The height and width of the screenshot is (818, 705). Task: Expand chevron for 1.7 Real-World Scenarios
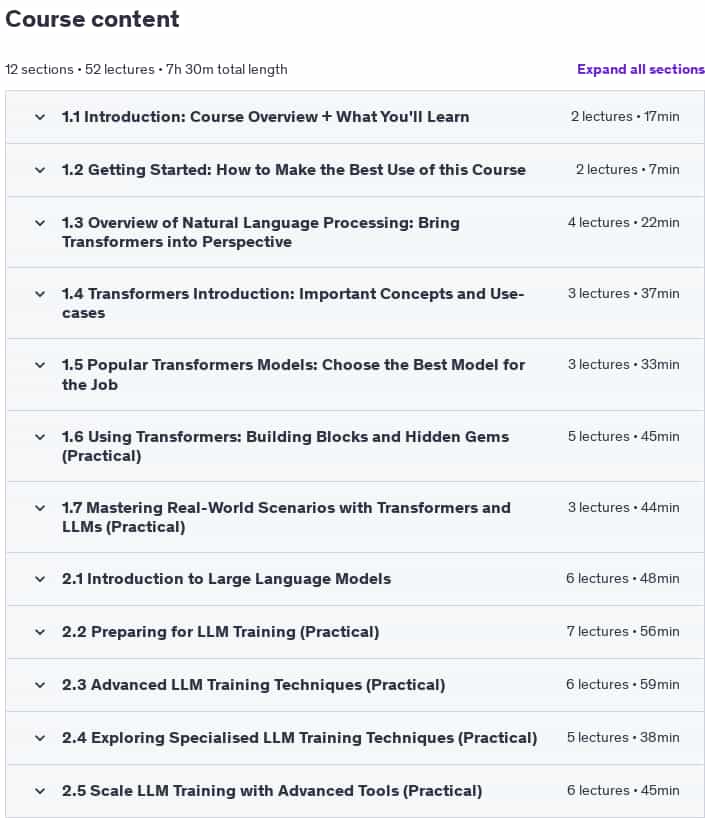pos(40,508)
